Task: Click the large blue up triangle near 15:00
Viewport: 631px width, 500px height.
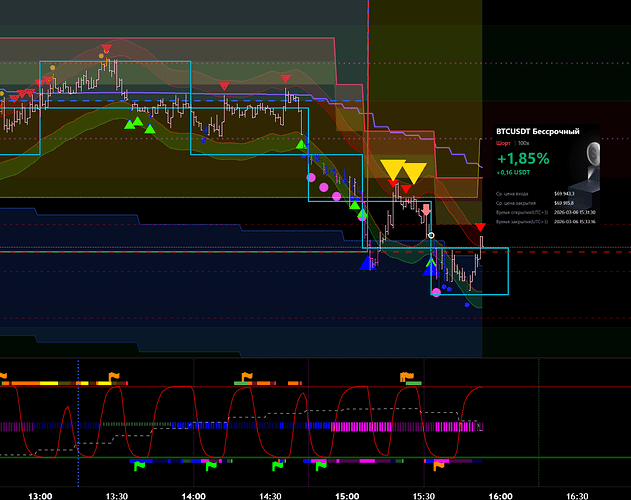Action: [x=369, y=263]
